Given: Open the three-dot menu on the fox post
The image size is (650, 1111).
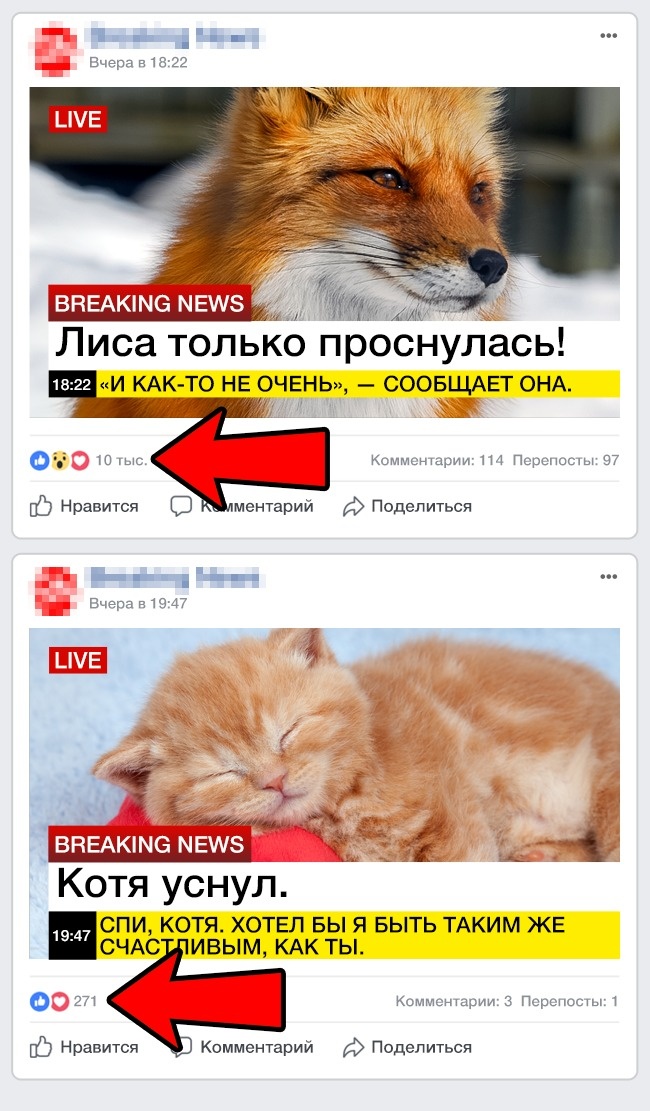Looking at the screenshot, I should point(608,35).
